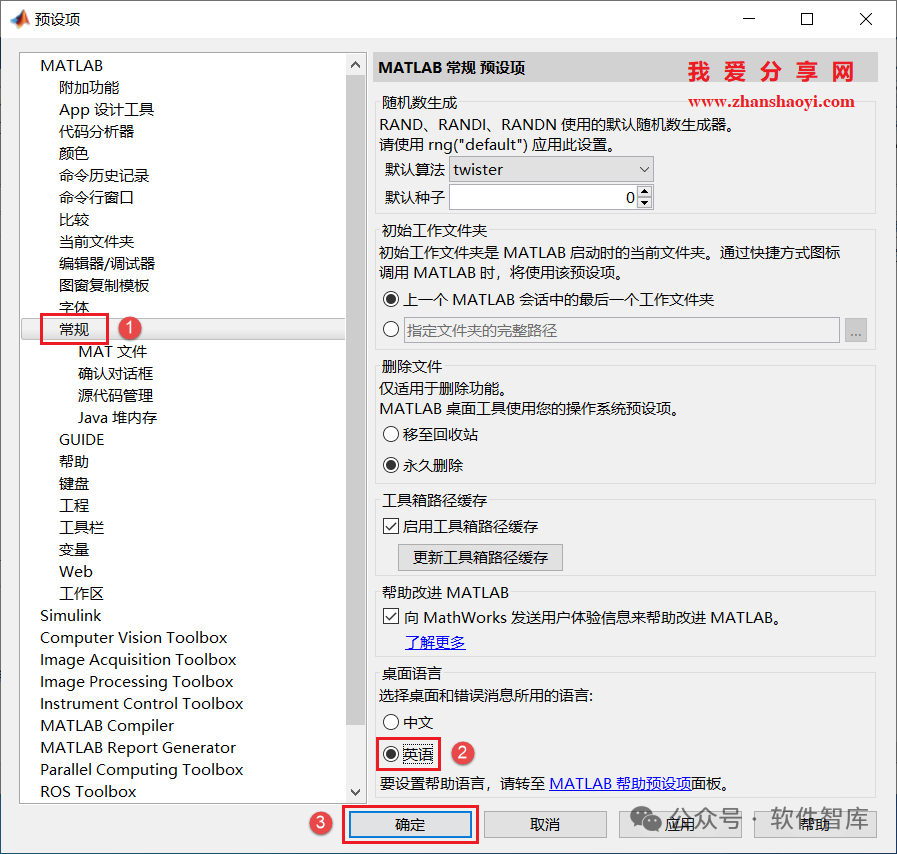
Task: Click the MATLAB logo in title bar
Action: pos(20,19)
